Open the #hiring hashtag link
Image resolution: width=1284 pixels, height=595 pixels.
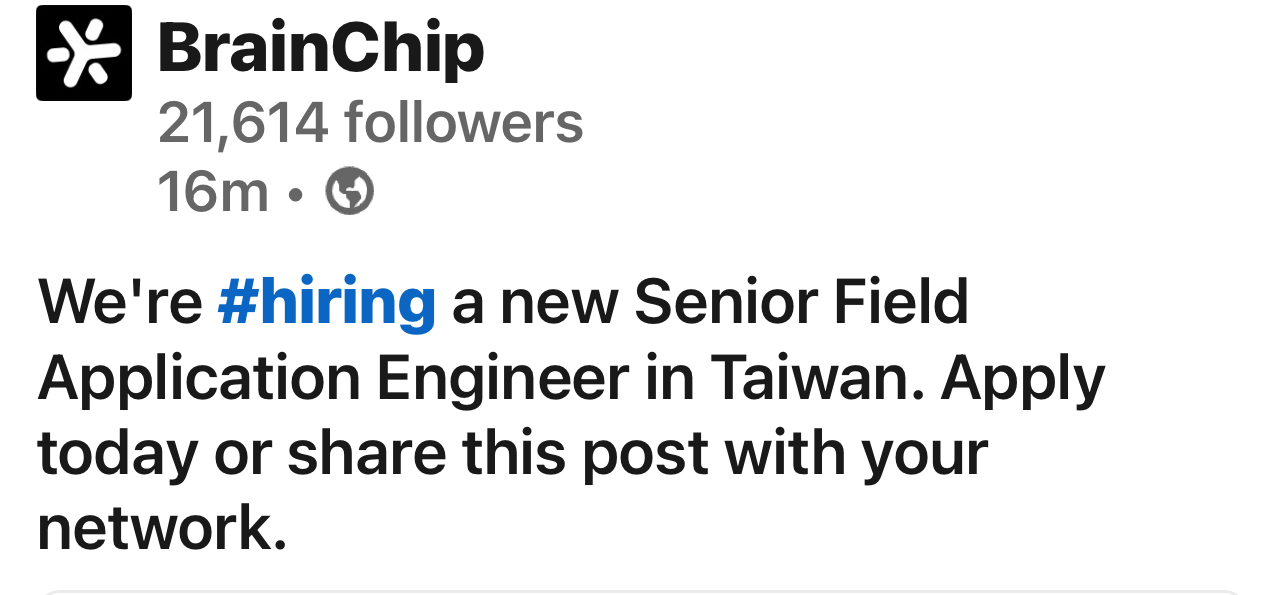[x=326, y=301]
